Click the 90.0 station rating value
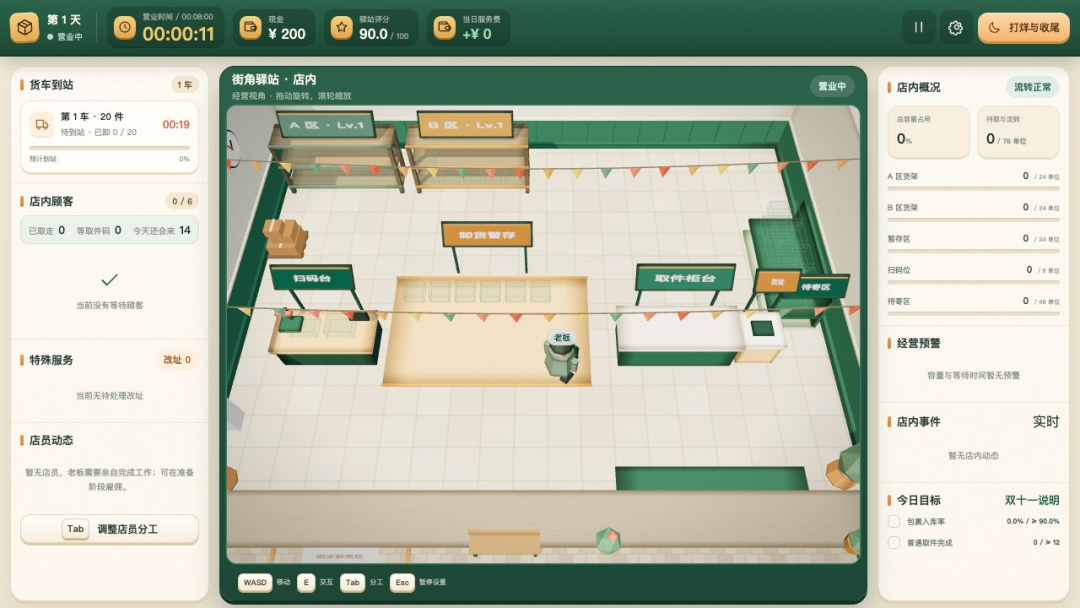This screenshot has width=1080, height=608. pos(373,34)
